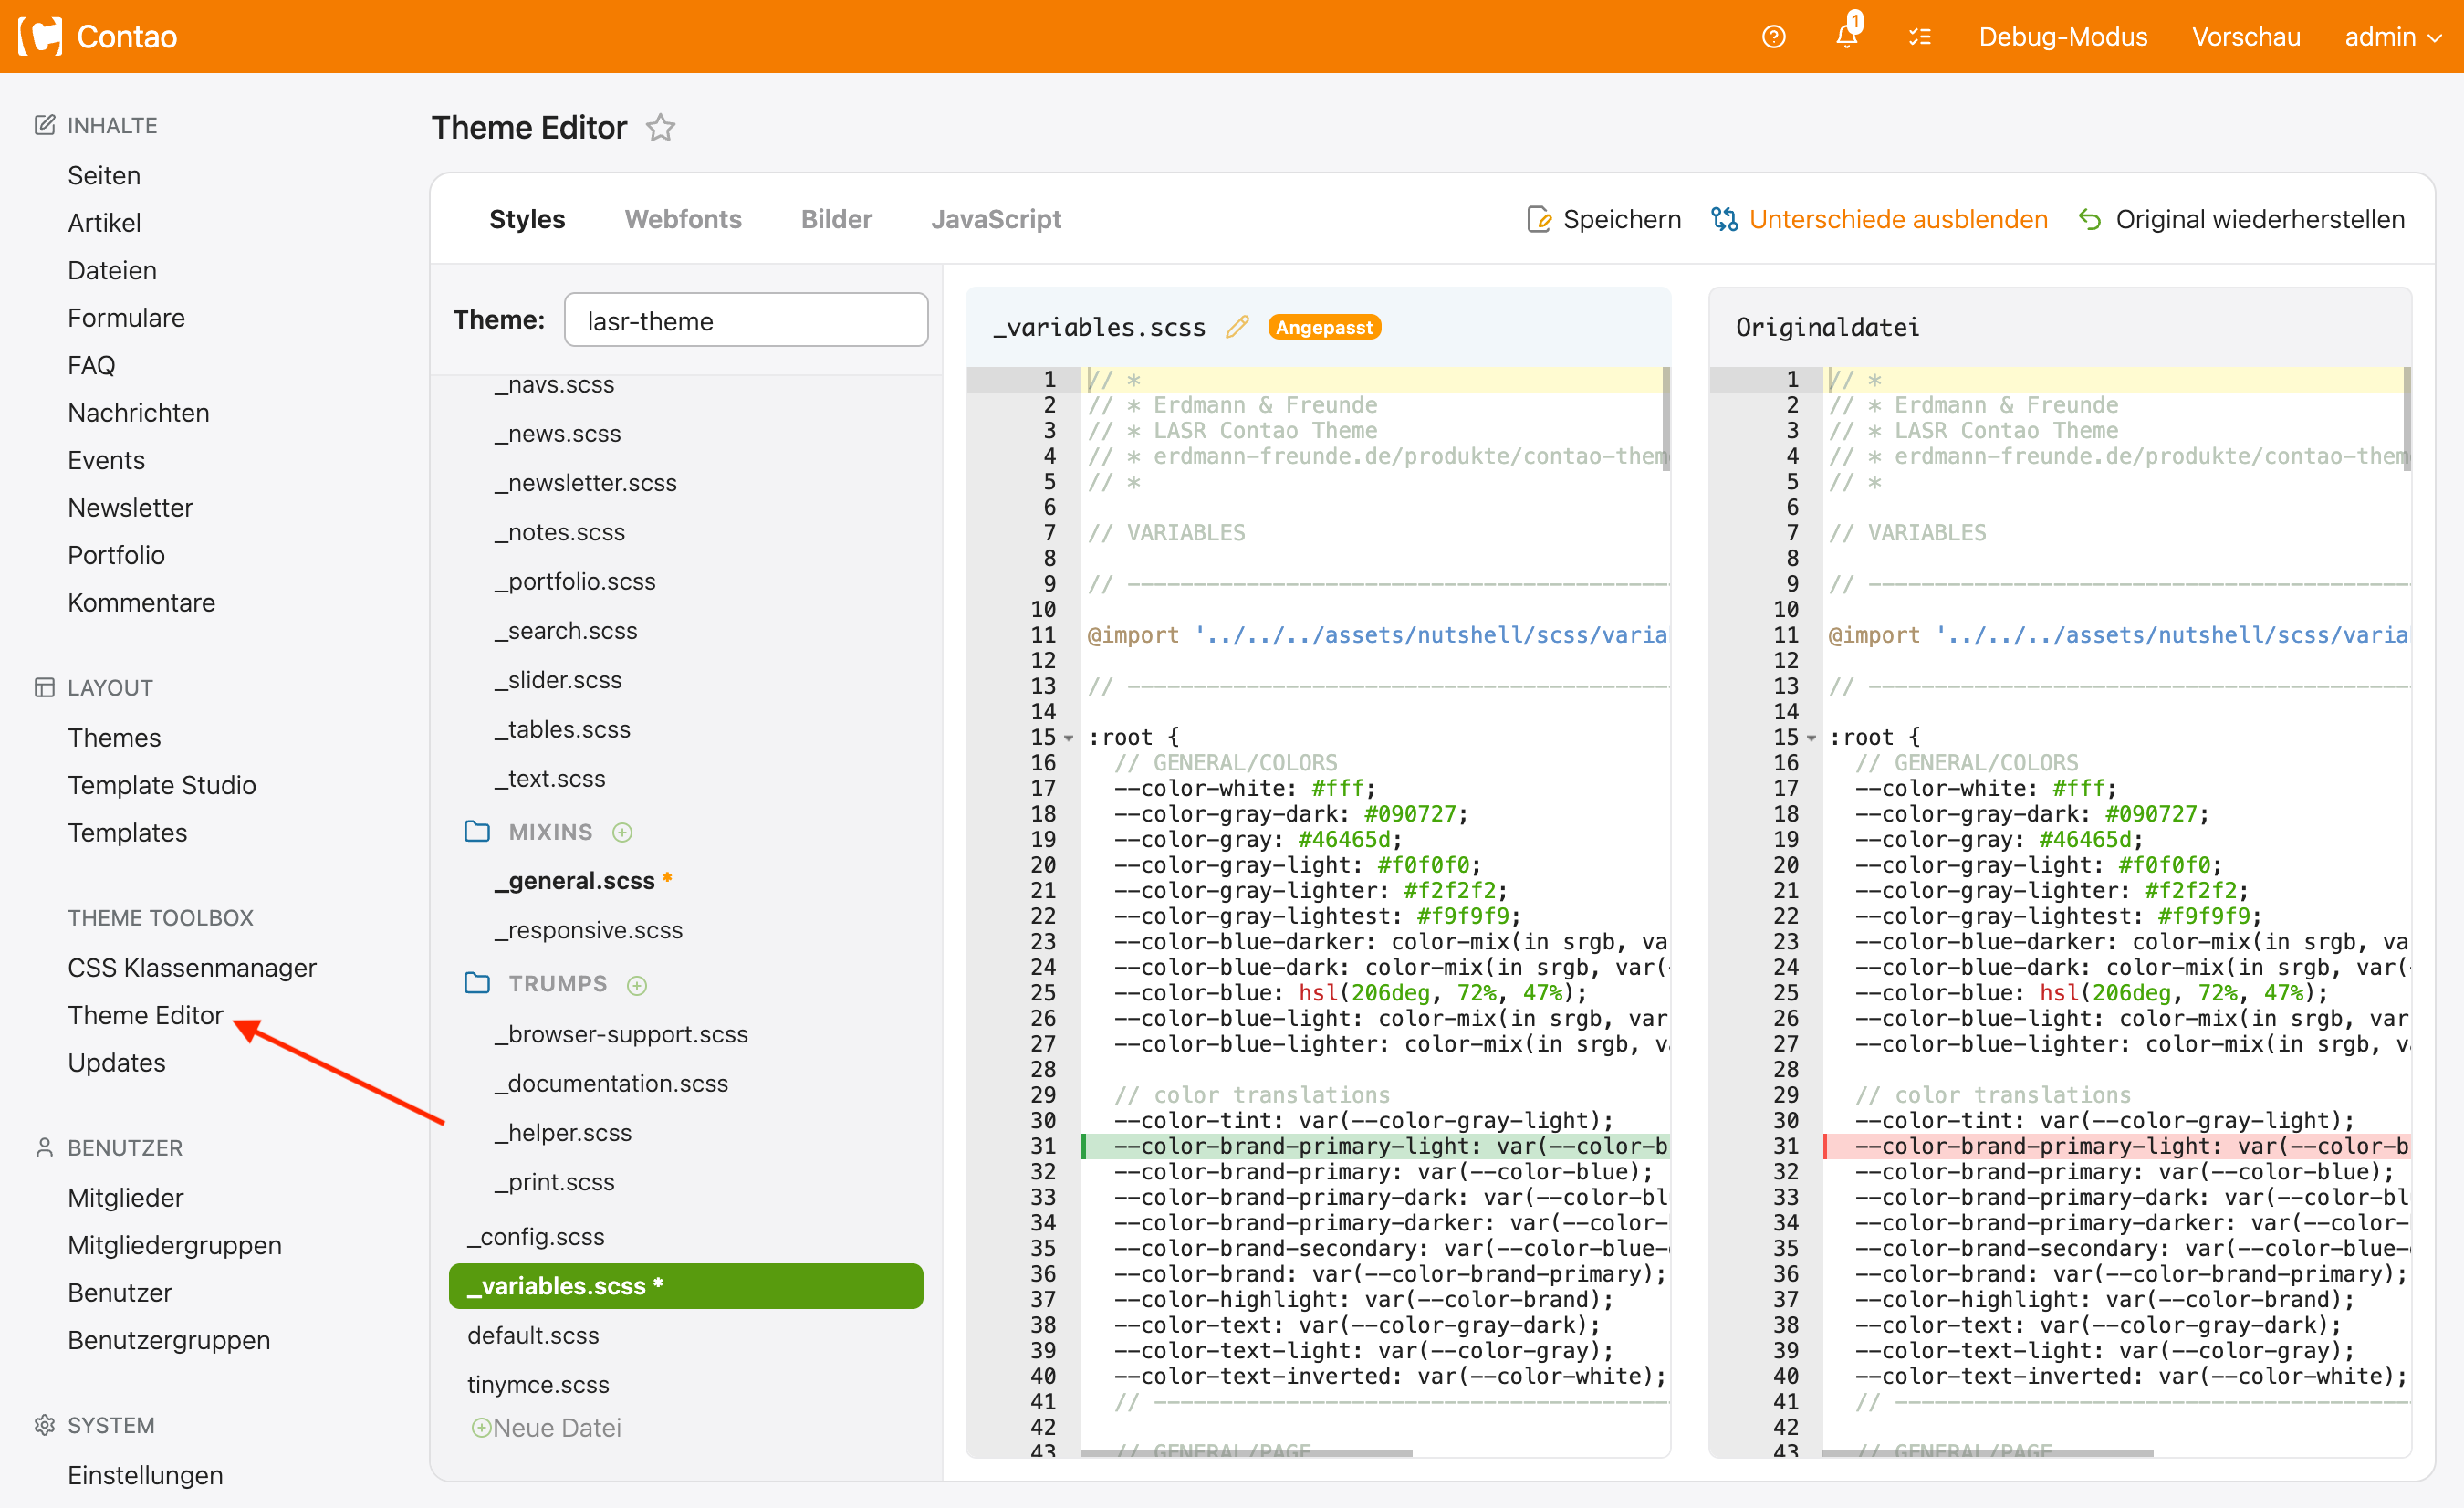Viewport: 2464px width, 1508px height.
Task: Open _print.scss file
Action: coord(555,1182)
